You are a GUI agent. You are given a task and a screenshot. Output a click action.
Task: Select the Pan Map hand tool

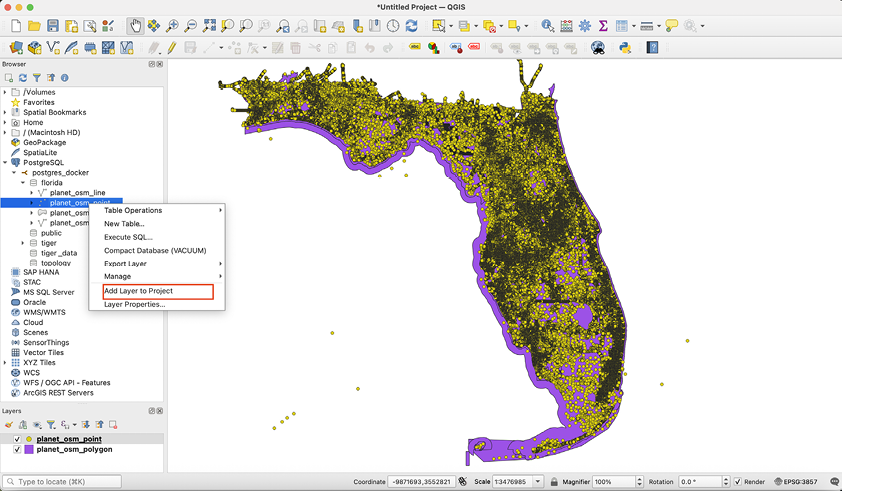tap(135, 25)
